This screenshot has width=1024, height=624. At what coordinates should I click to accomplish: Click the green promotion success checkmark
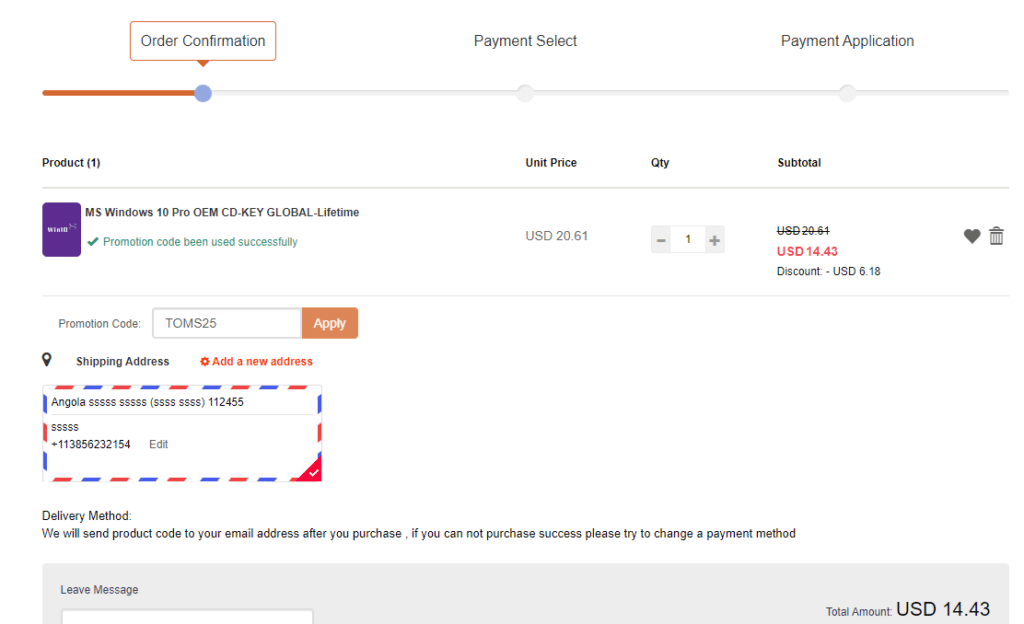93,242
